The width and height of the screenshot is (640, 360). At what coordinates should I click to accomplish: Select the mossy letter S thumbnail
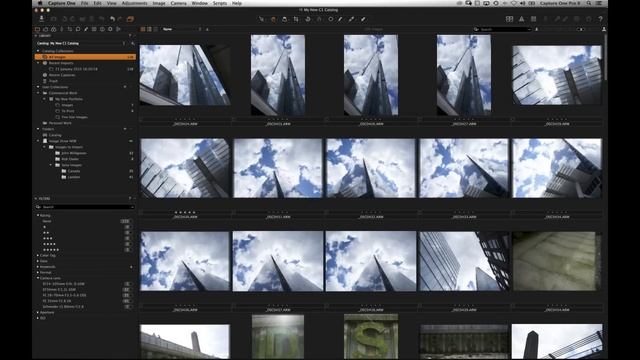tap(371, 336)
